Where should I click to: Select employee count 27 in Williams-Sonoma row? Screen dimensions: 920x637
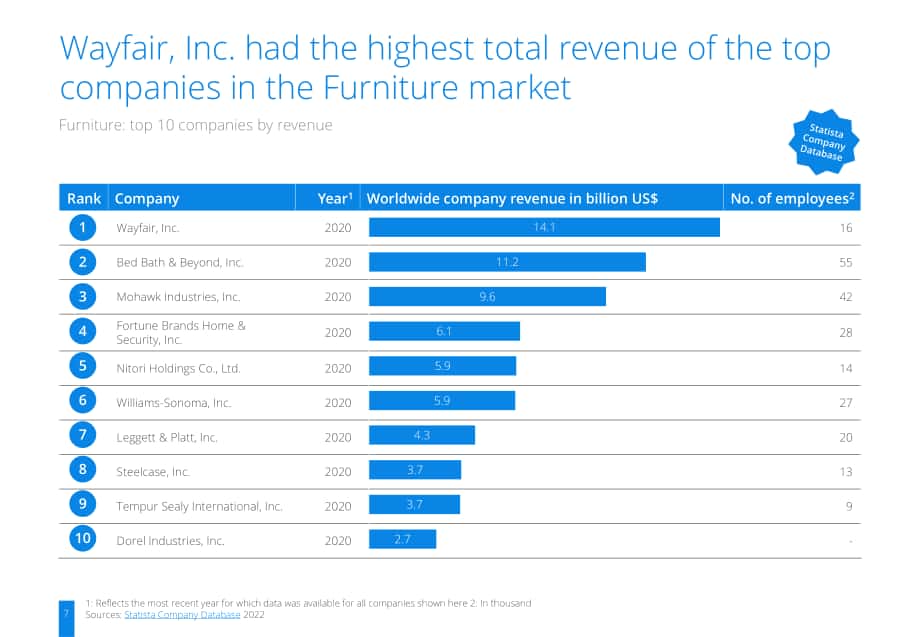tap(845, 403)
